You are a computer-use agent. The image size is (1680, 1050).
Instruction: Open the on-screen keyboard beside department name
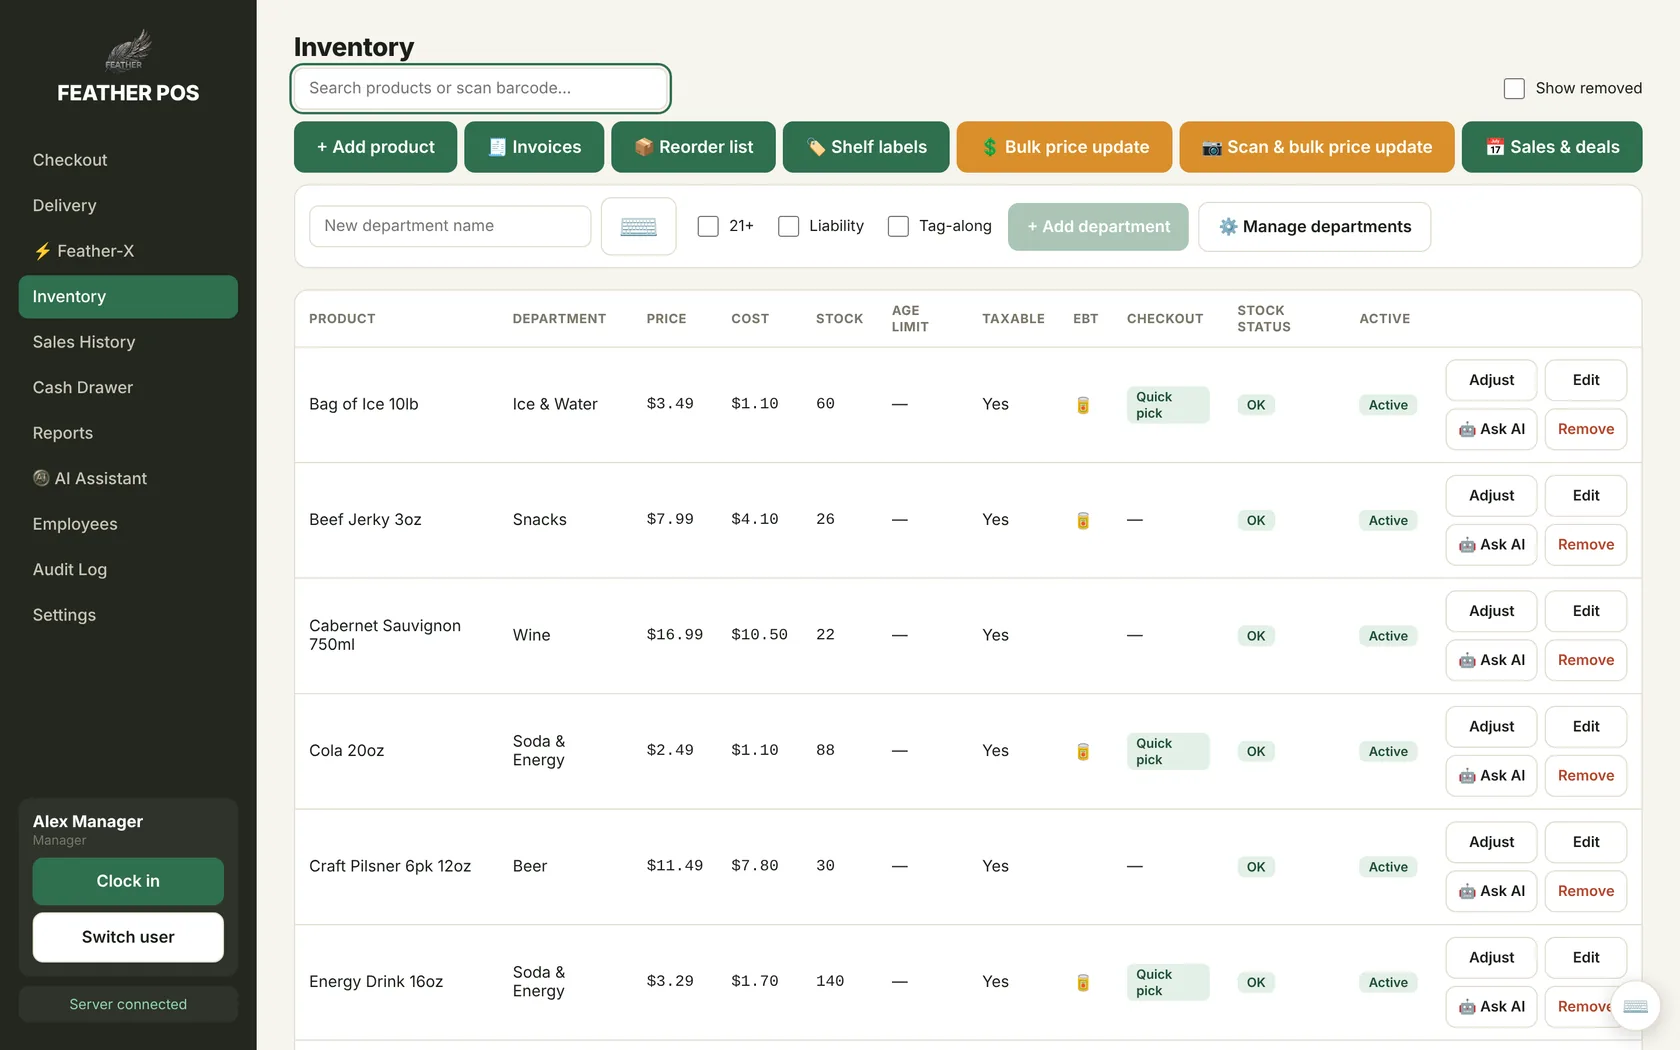pyautogui.click(x=638, y=226)
